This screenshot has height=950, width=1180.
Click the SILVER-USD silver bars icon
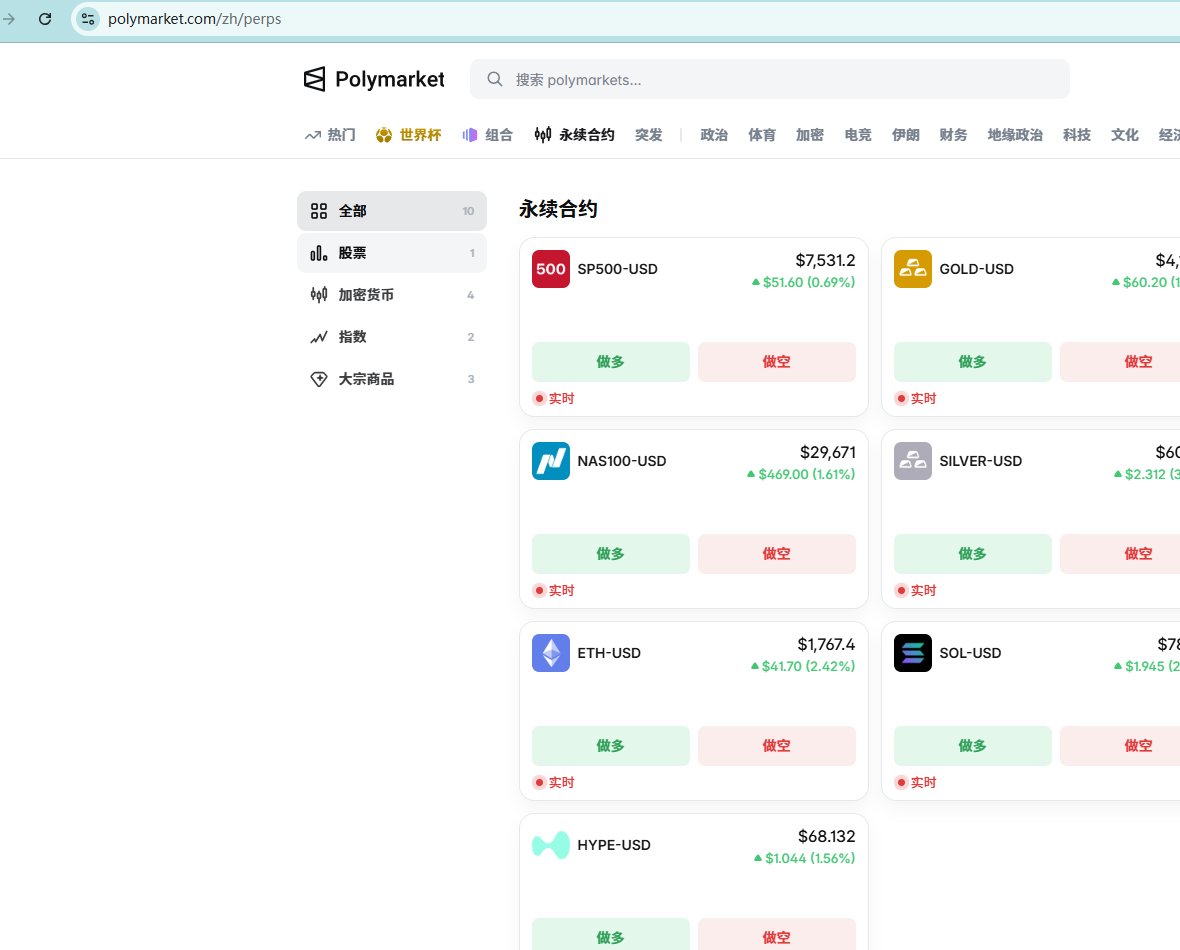point(913,461)
